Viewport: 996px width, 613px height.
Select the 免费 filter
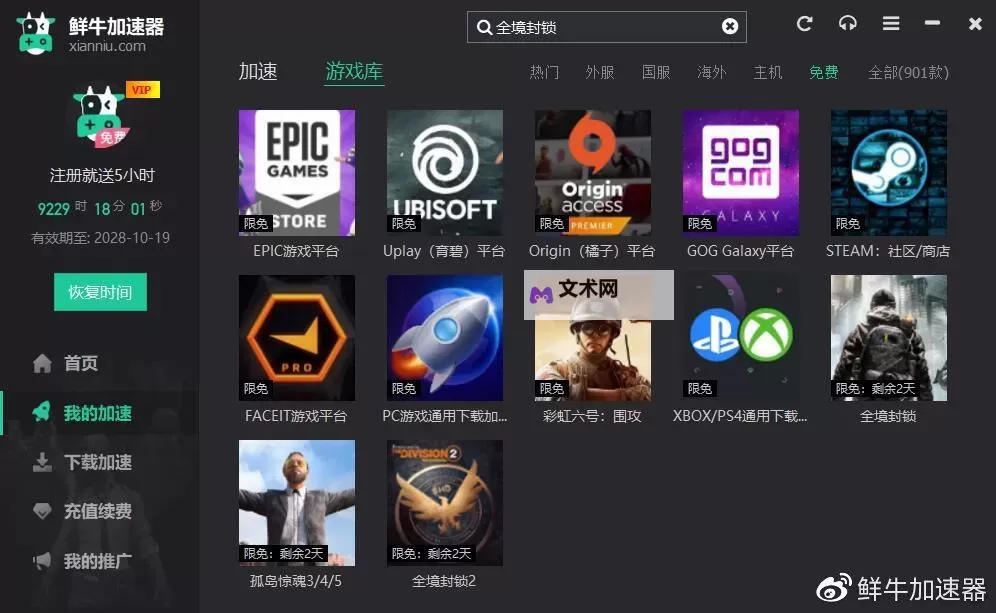click(823, 72)
